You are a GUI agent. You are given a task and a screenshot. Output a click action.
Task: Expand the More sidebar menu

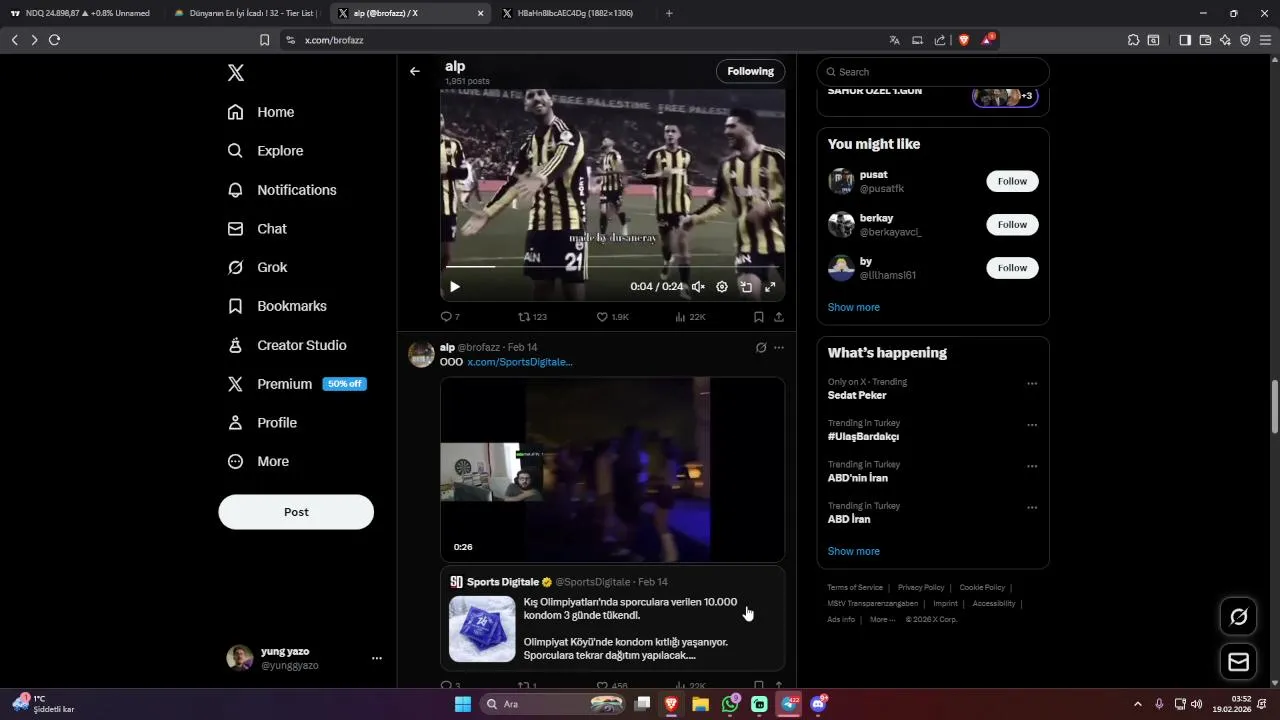tap(259, 462)
